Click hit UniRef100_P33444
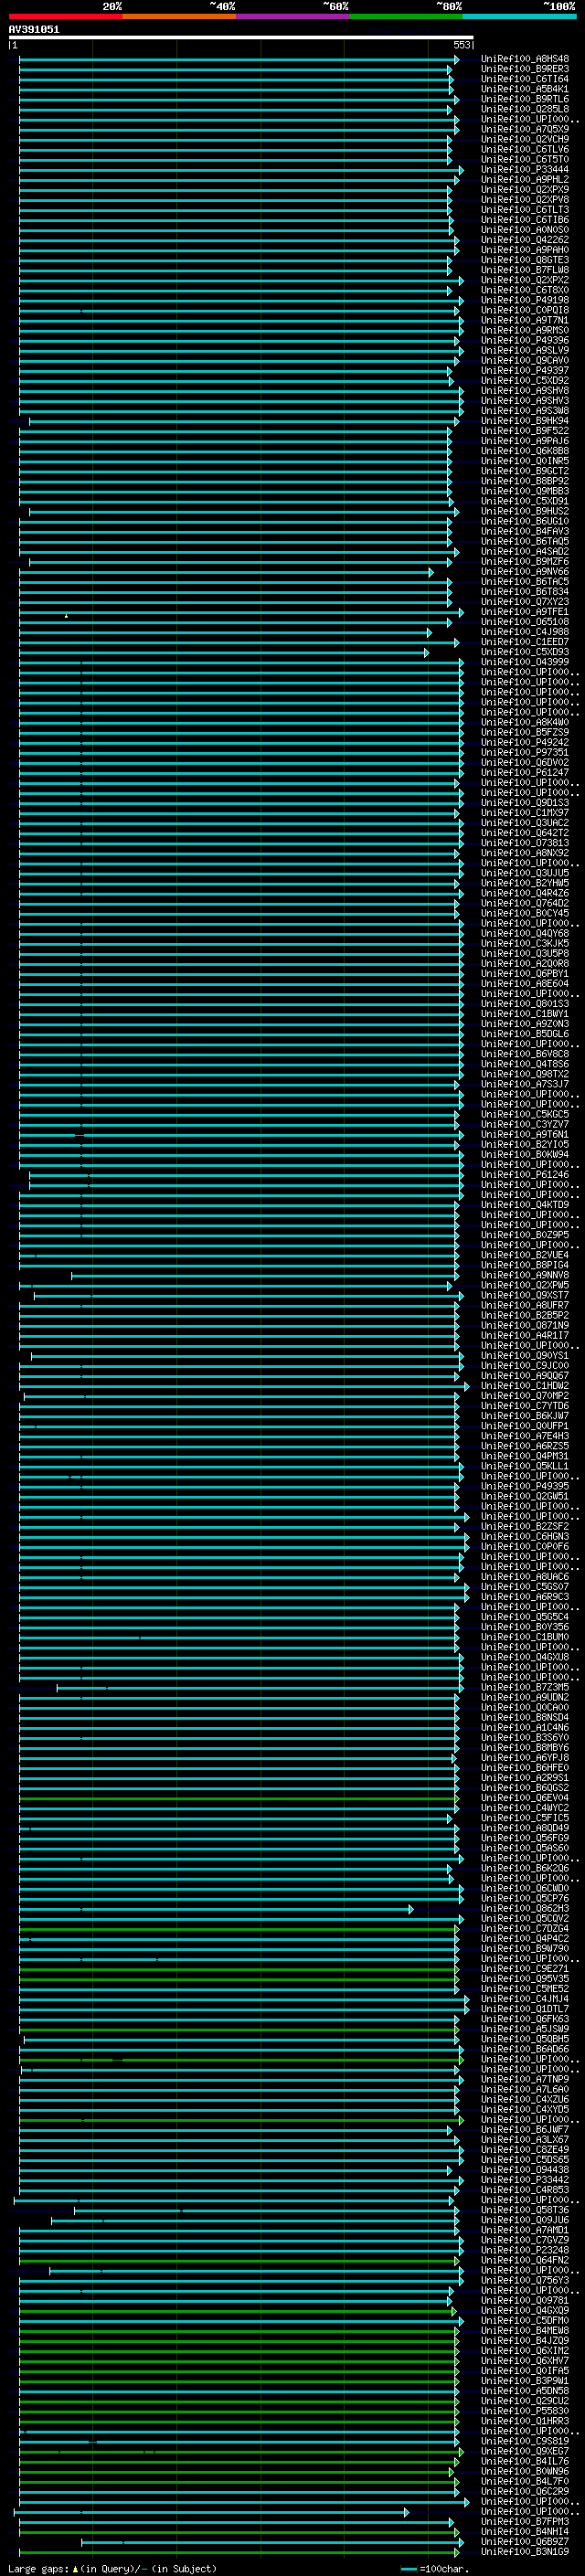 524,170
